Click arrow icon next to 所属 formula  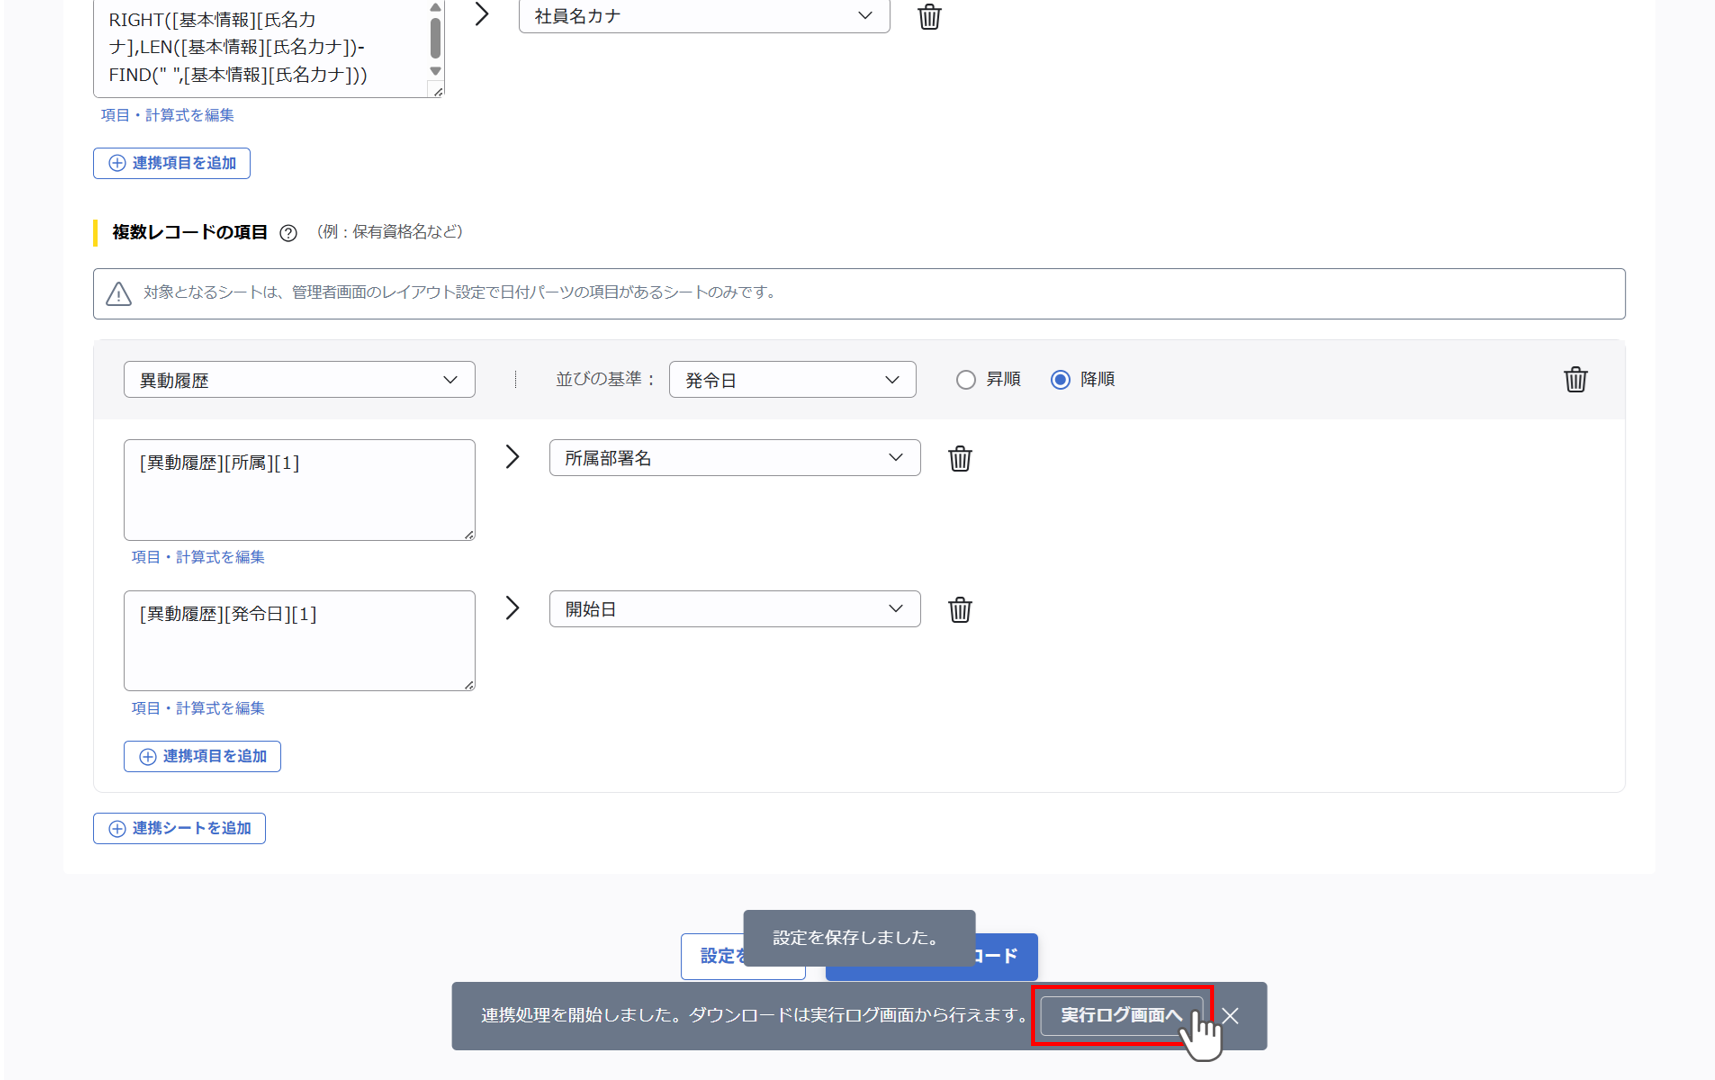coord(513,457)
